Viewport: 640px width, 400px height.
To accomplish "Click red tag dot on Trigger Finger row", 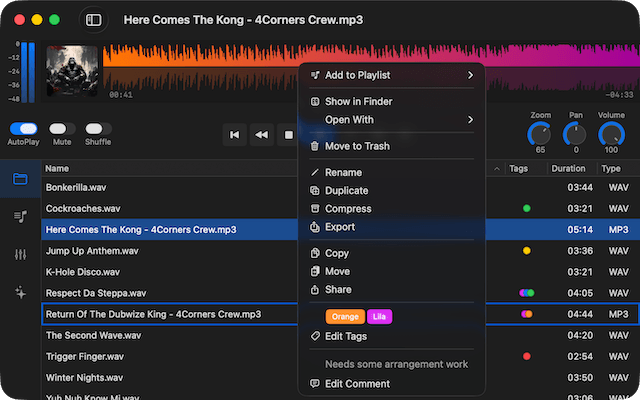I will [527, 356].
